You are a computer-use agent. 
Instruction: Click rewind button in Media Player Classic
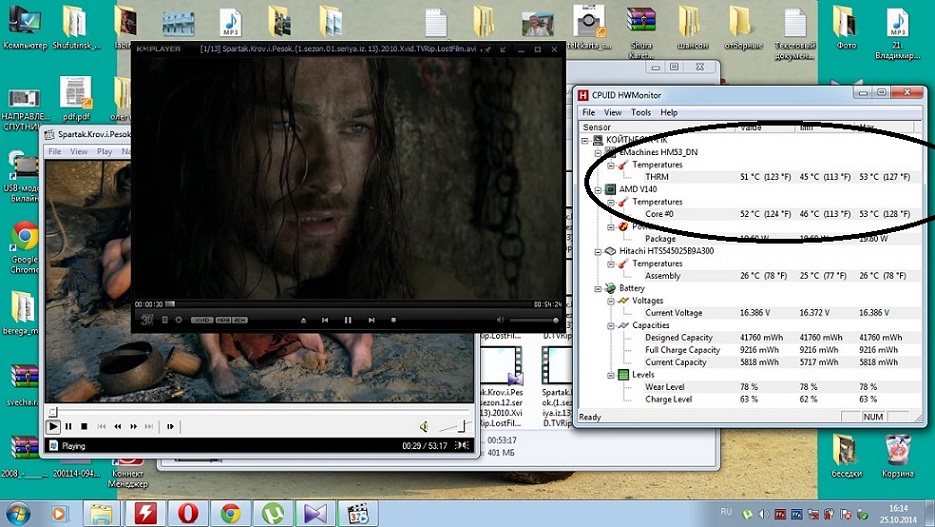point(117,426)
